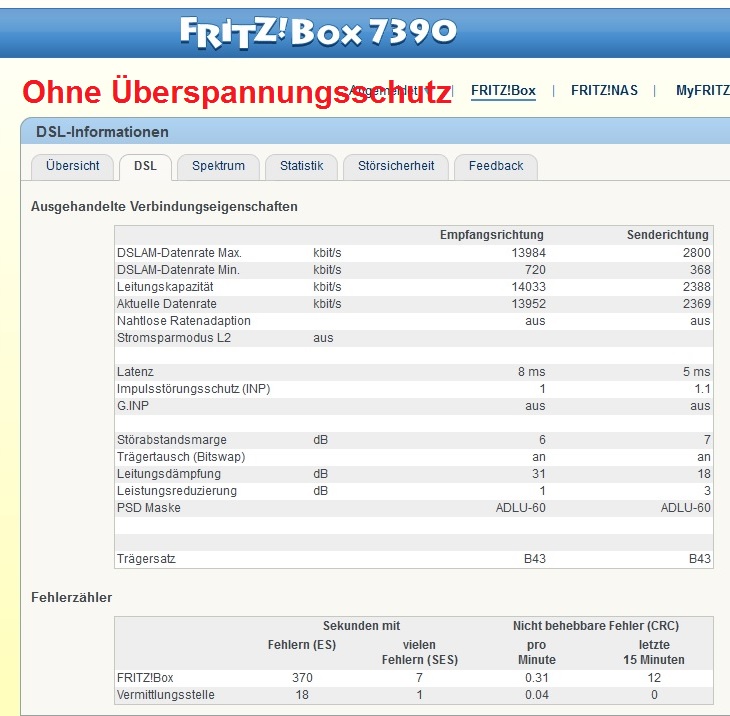Switch to the Feedback tab
Image resolution: width=730 pixels, height=716 pixels.
coord(496,166)
